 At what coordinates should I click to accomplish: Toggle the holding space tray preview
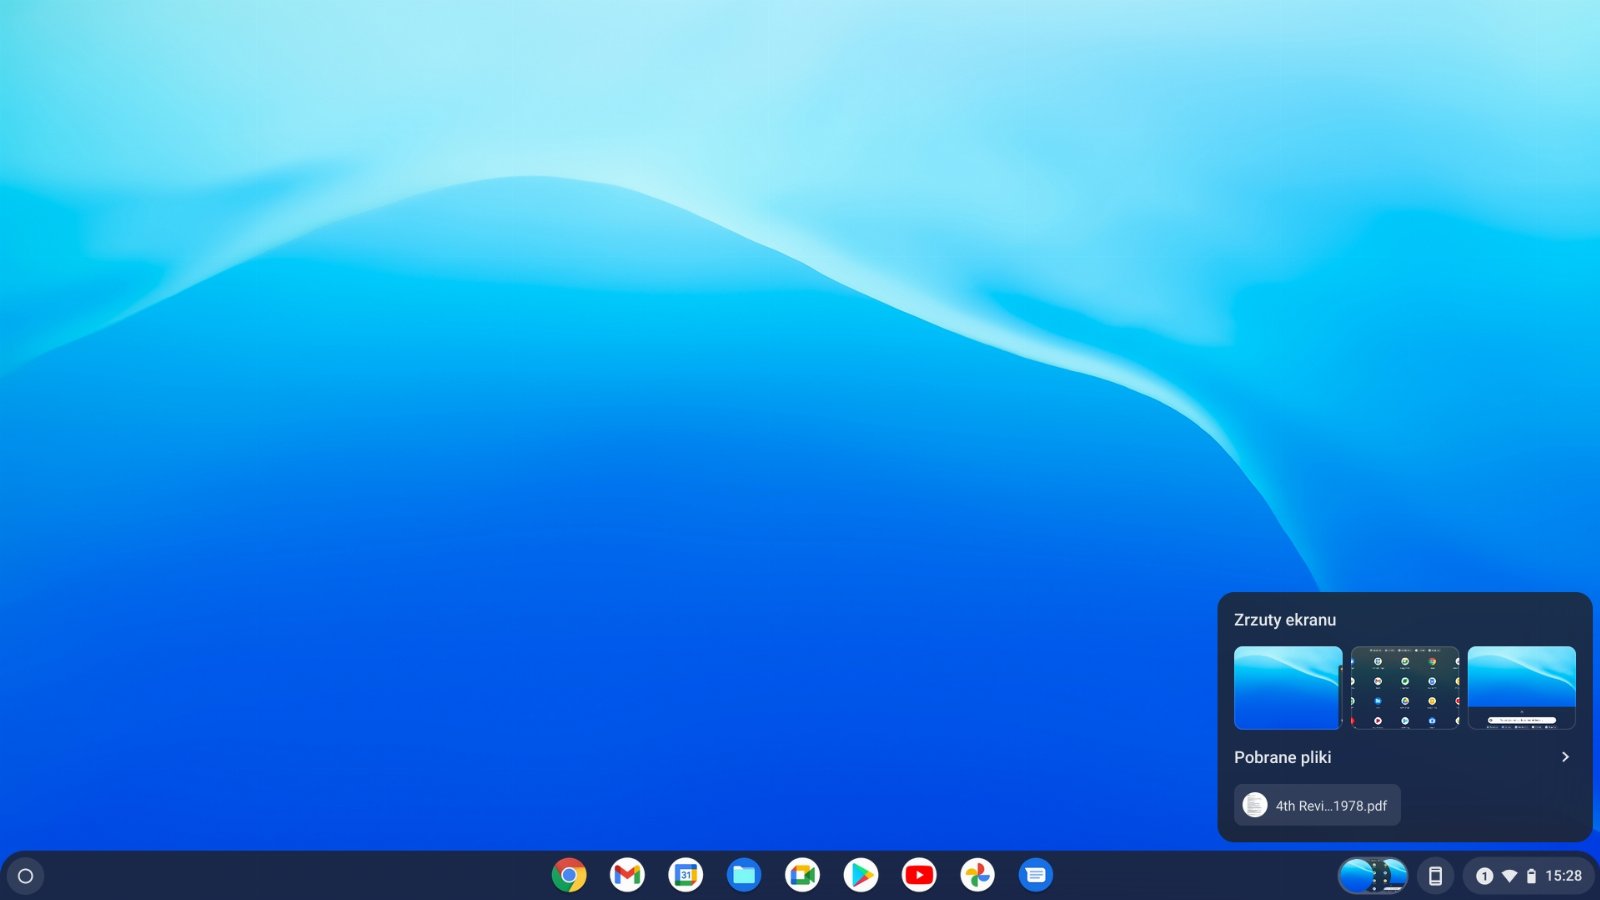tap(1373, 876)
